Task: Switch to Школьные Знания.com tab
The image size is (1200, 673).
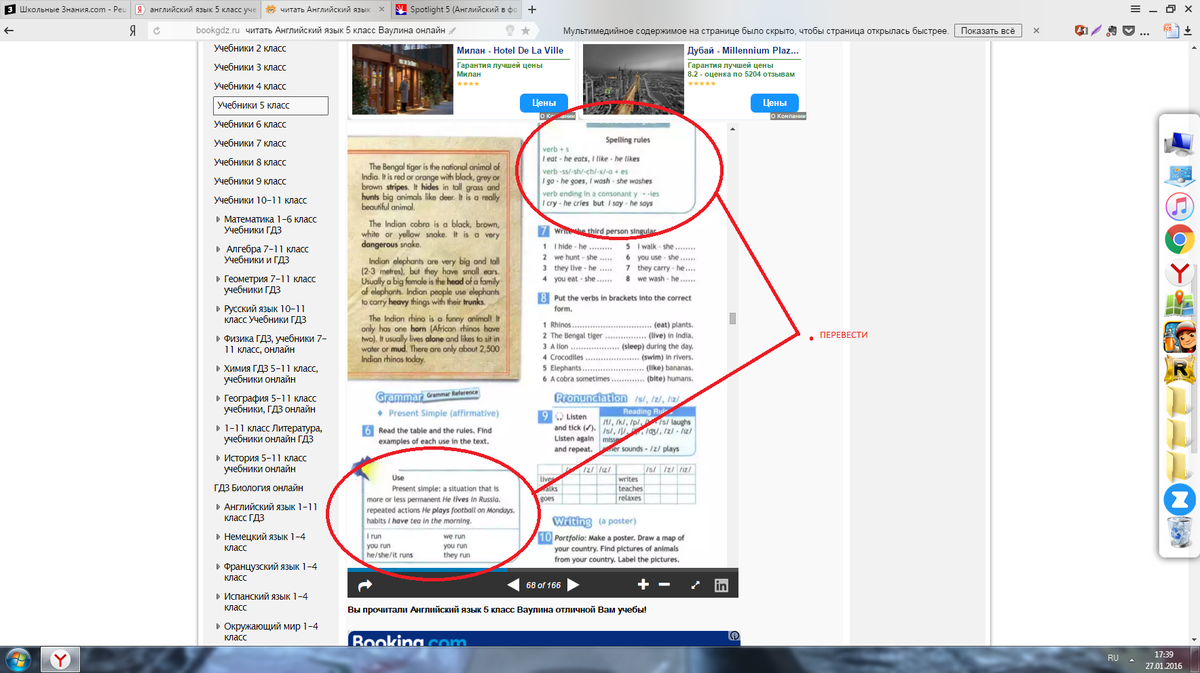Action: 66,9
